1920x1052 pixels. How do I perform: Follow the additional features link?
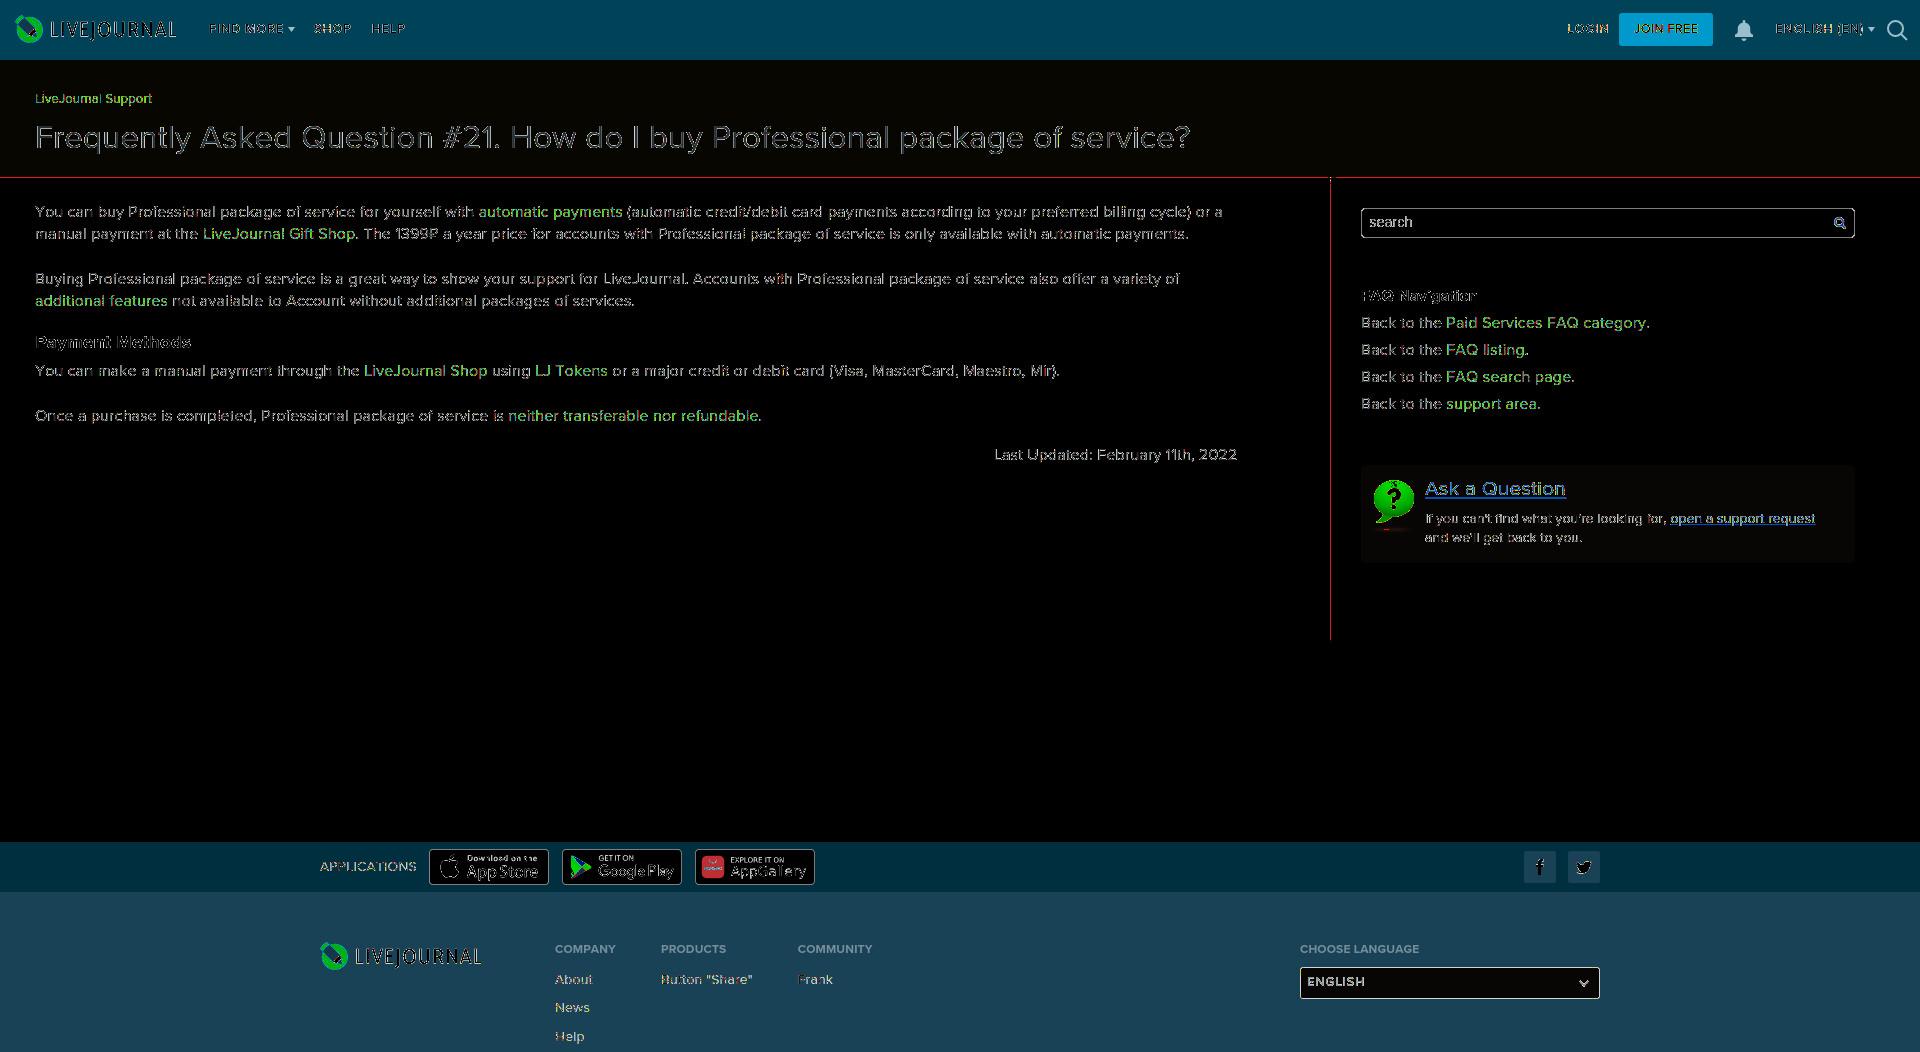click(x=101, y=301)
